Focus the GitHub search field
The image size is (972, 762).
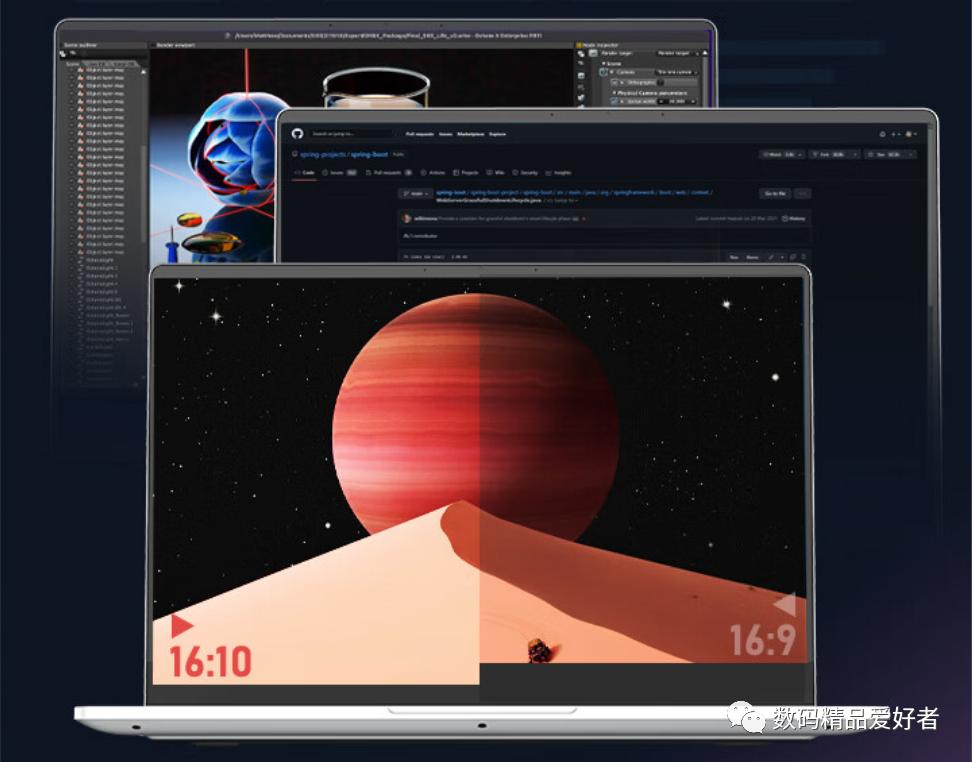click(351, 133)
